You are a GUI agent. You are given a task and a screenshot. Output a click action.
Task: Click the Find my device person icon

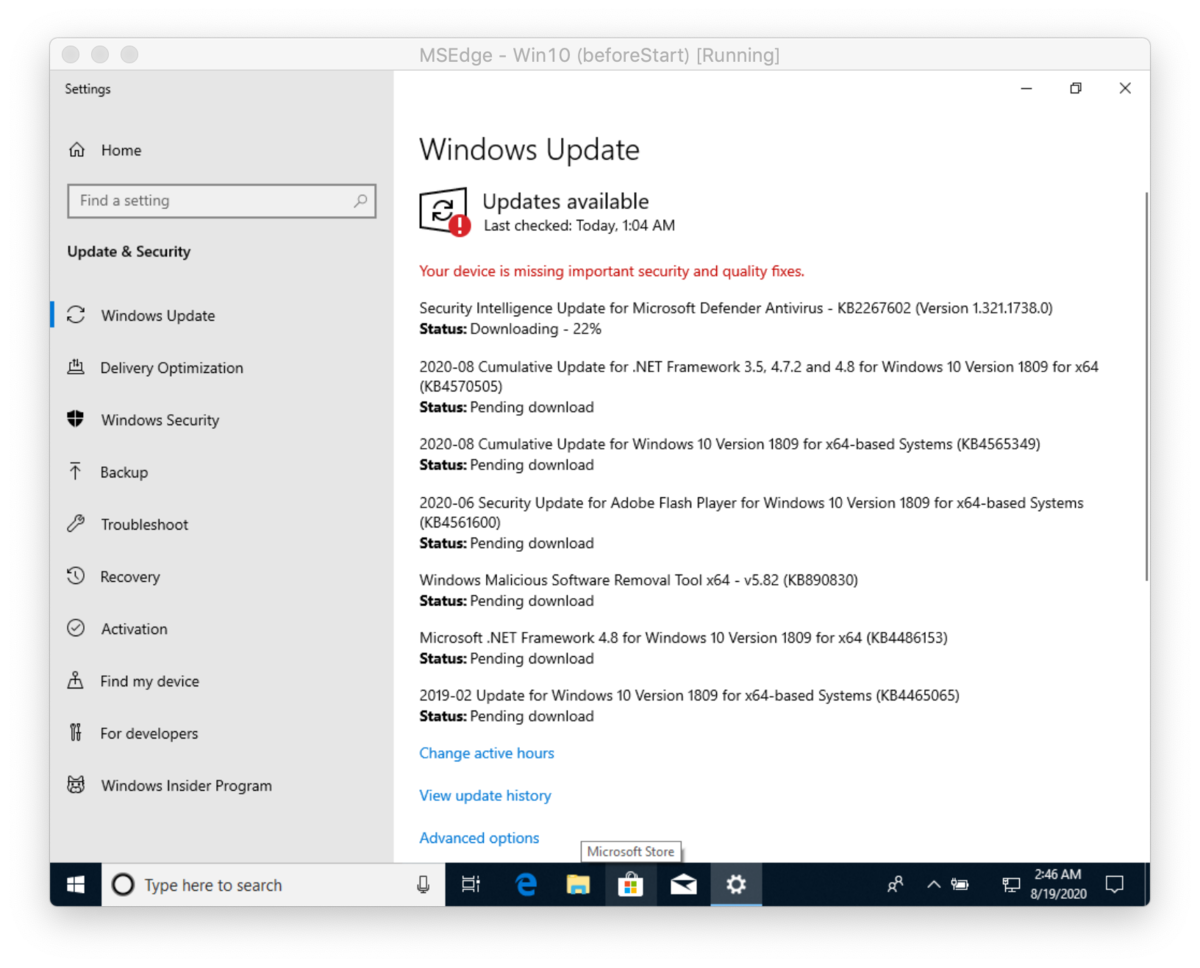76,680
